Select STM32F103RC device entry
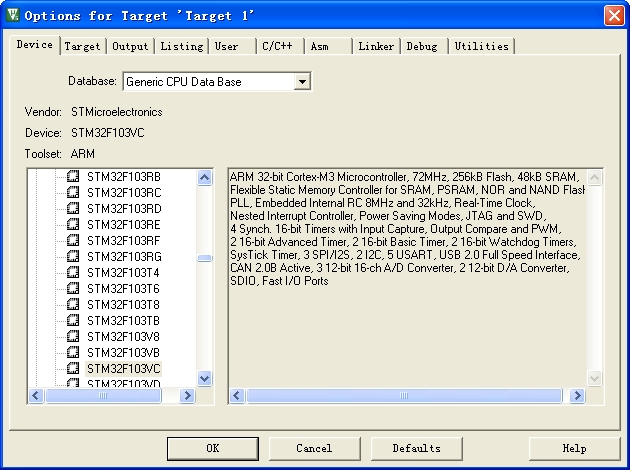 [124, 193]
